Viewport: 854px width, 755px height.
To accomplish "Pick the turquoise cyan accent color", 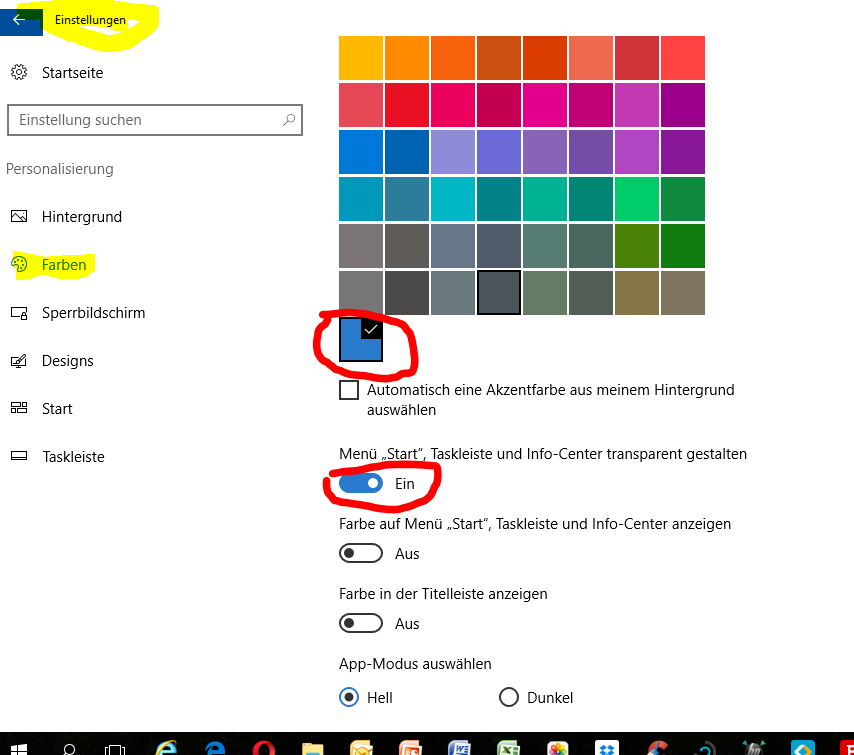I will pos(453,199).
